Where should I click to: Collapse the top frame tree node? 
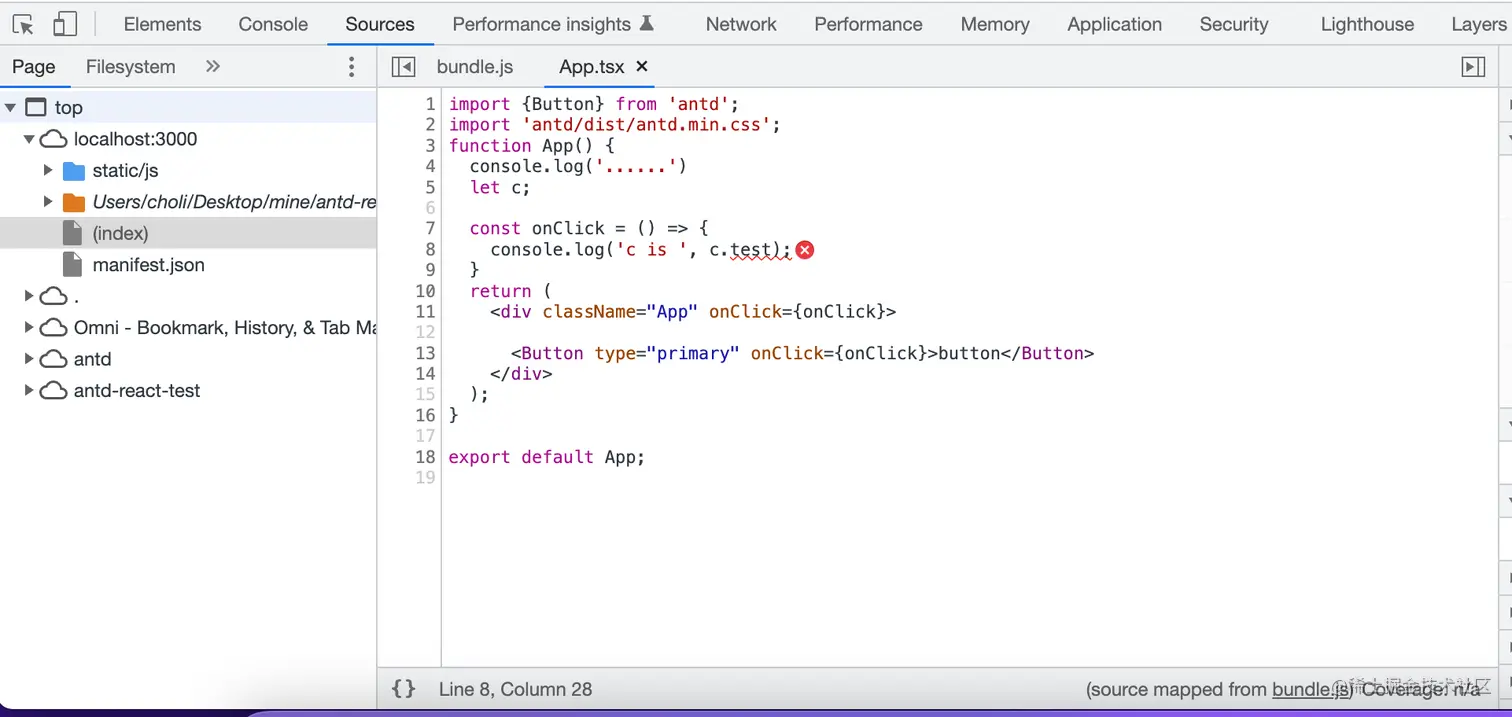click(x=10, y=107)
